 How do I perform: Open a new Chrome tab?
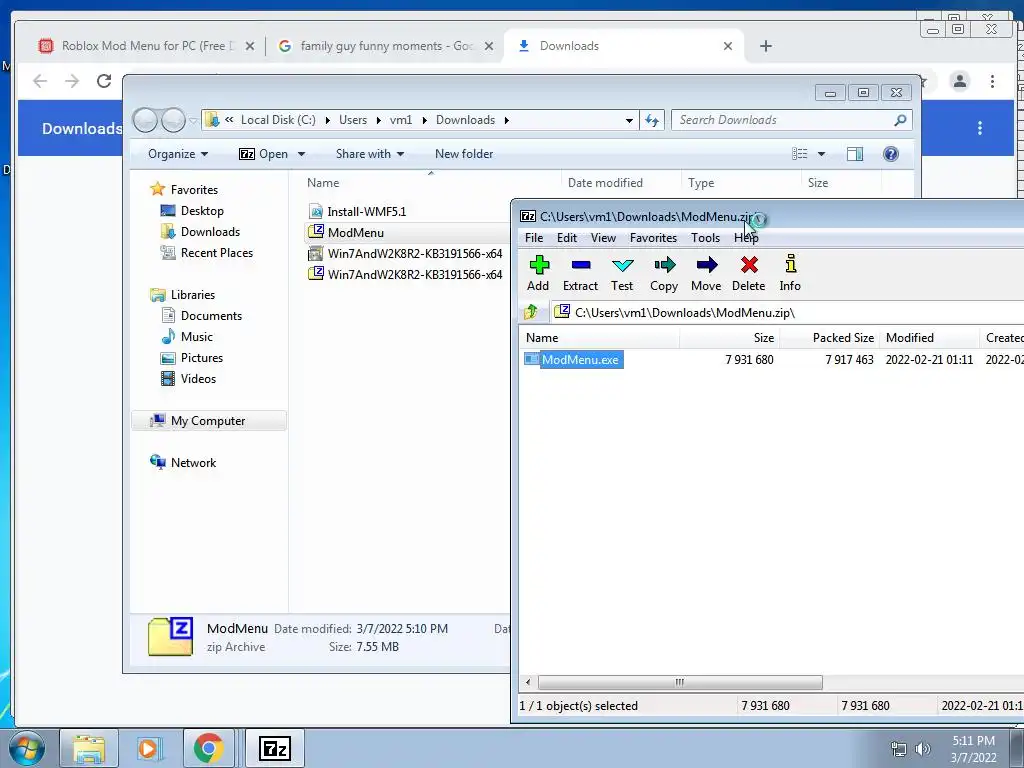click(766, 46)
